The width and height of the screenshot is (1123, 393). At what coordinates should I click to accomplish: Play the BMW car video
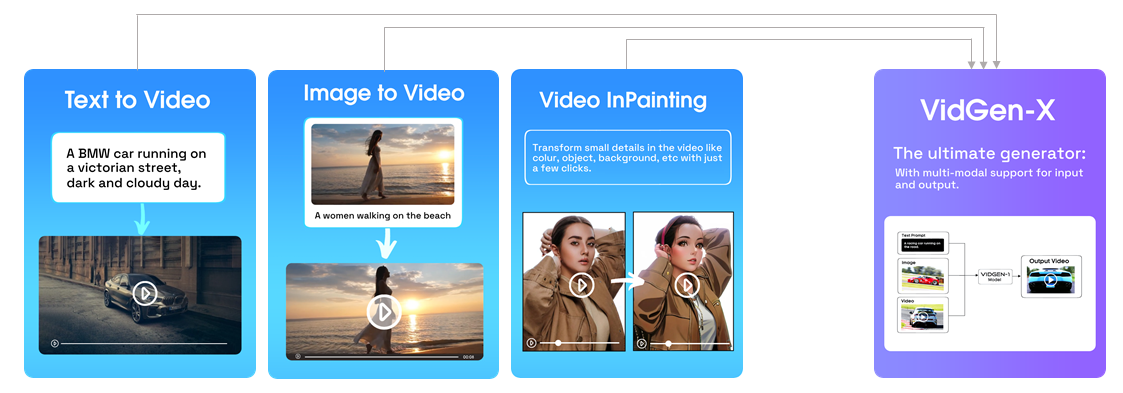[145, 293]
